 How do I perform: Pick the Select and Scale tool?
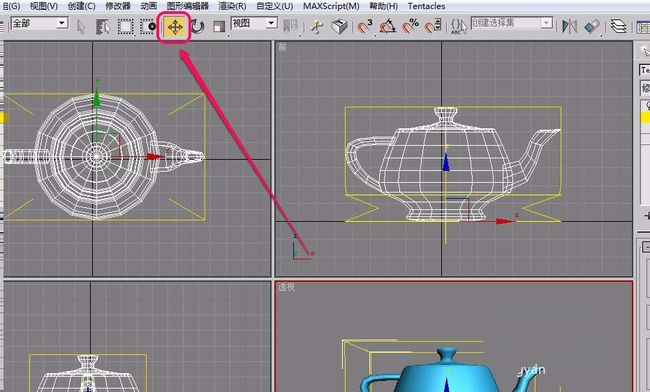[x=218, y=27]
